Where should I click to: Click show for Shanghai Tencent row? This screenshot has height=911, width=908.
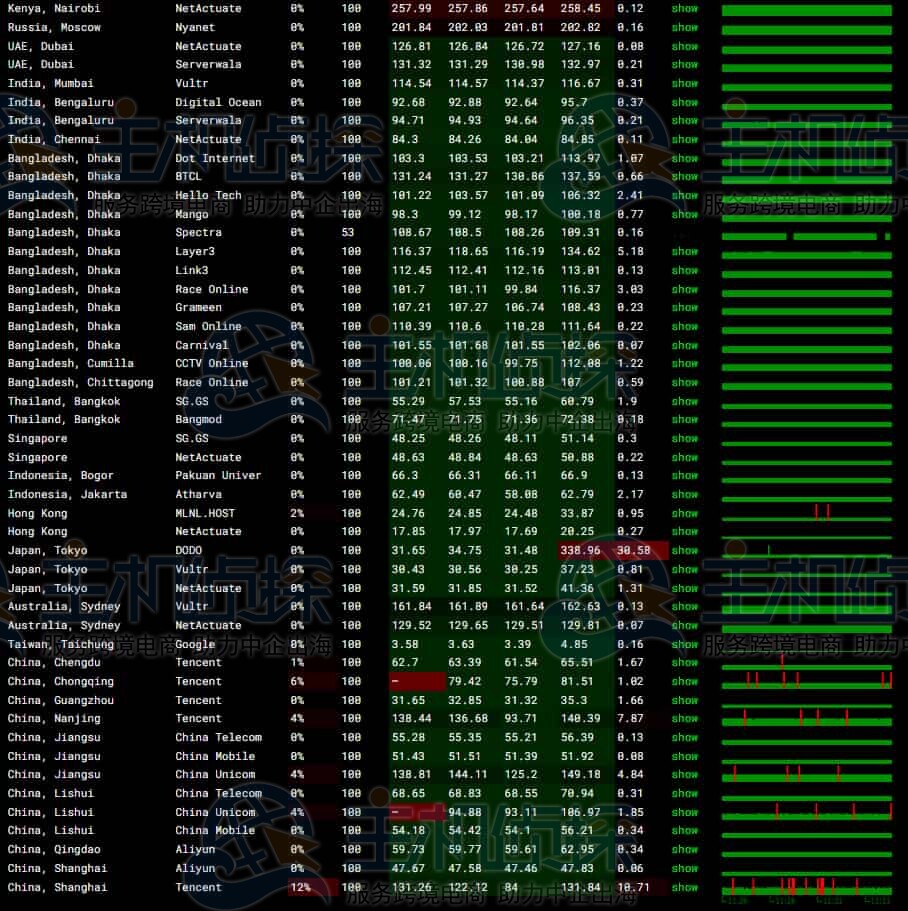click(684, 887)
